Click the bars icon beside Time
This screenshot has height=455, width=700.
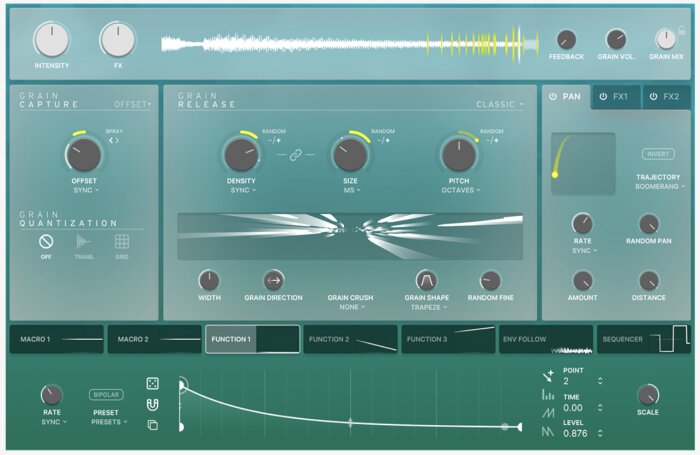tap(548, 395)
